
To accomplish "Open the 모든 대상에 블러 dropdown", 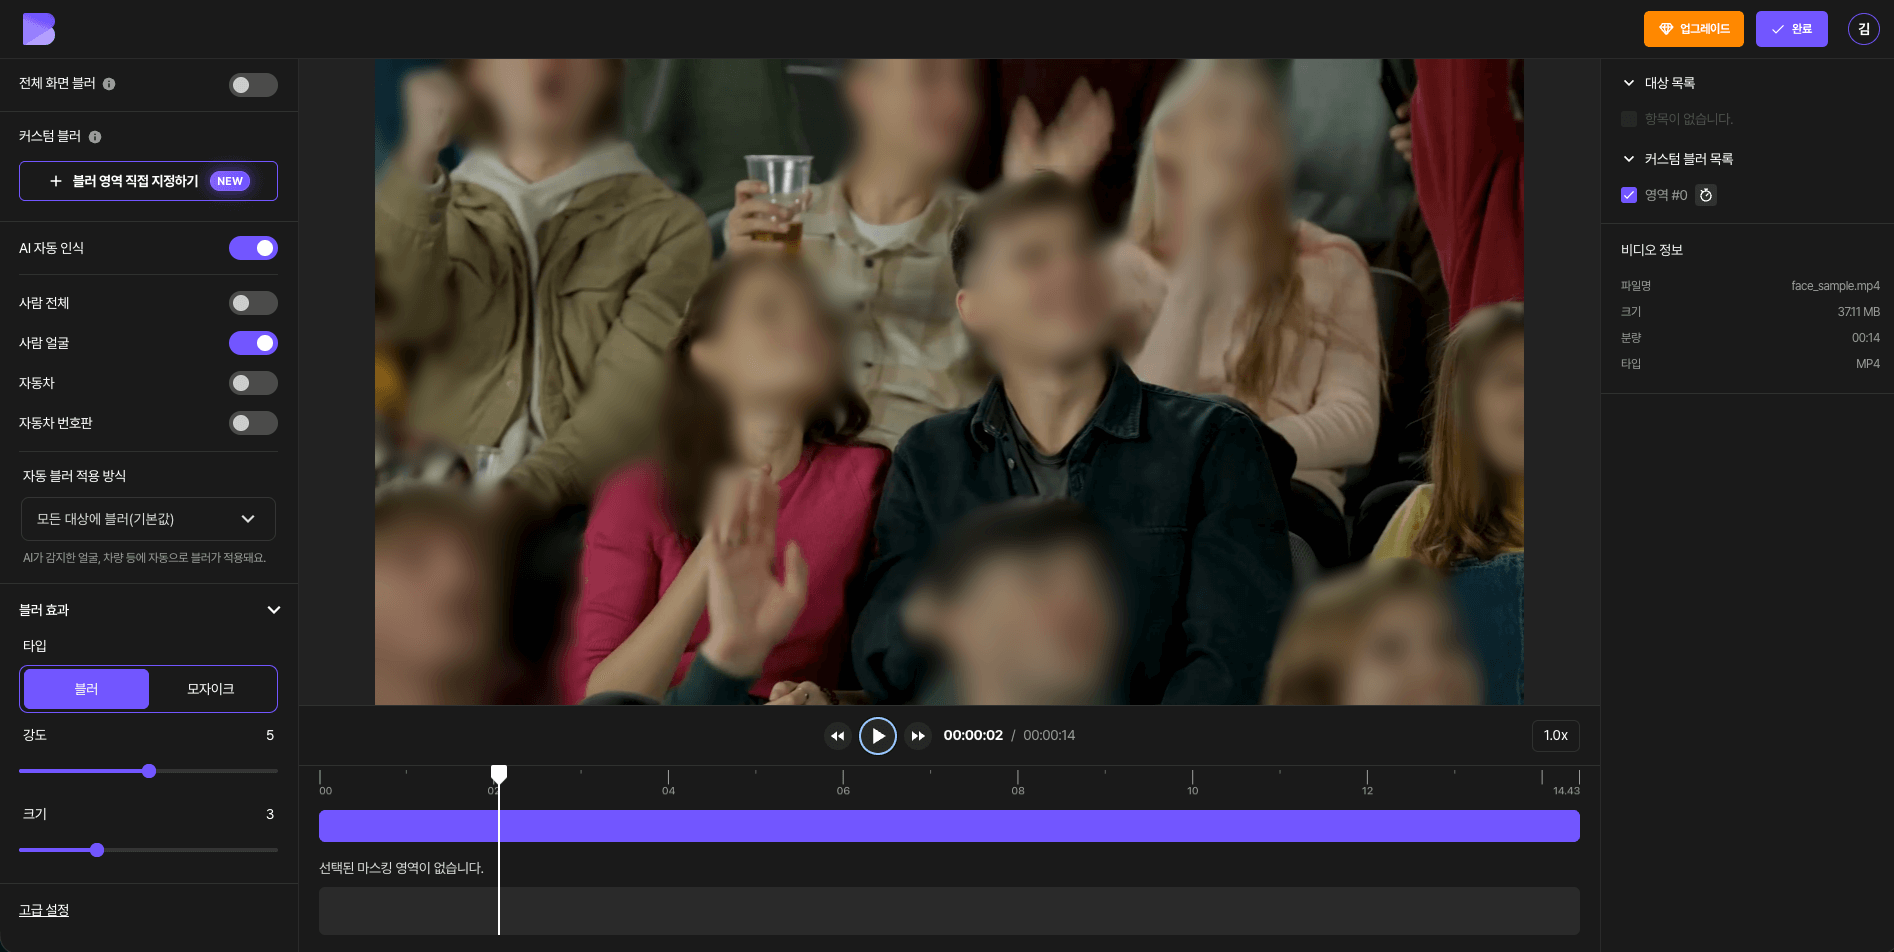I will click(x=148, y=519).
